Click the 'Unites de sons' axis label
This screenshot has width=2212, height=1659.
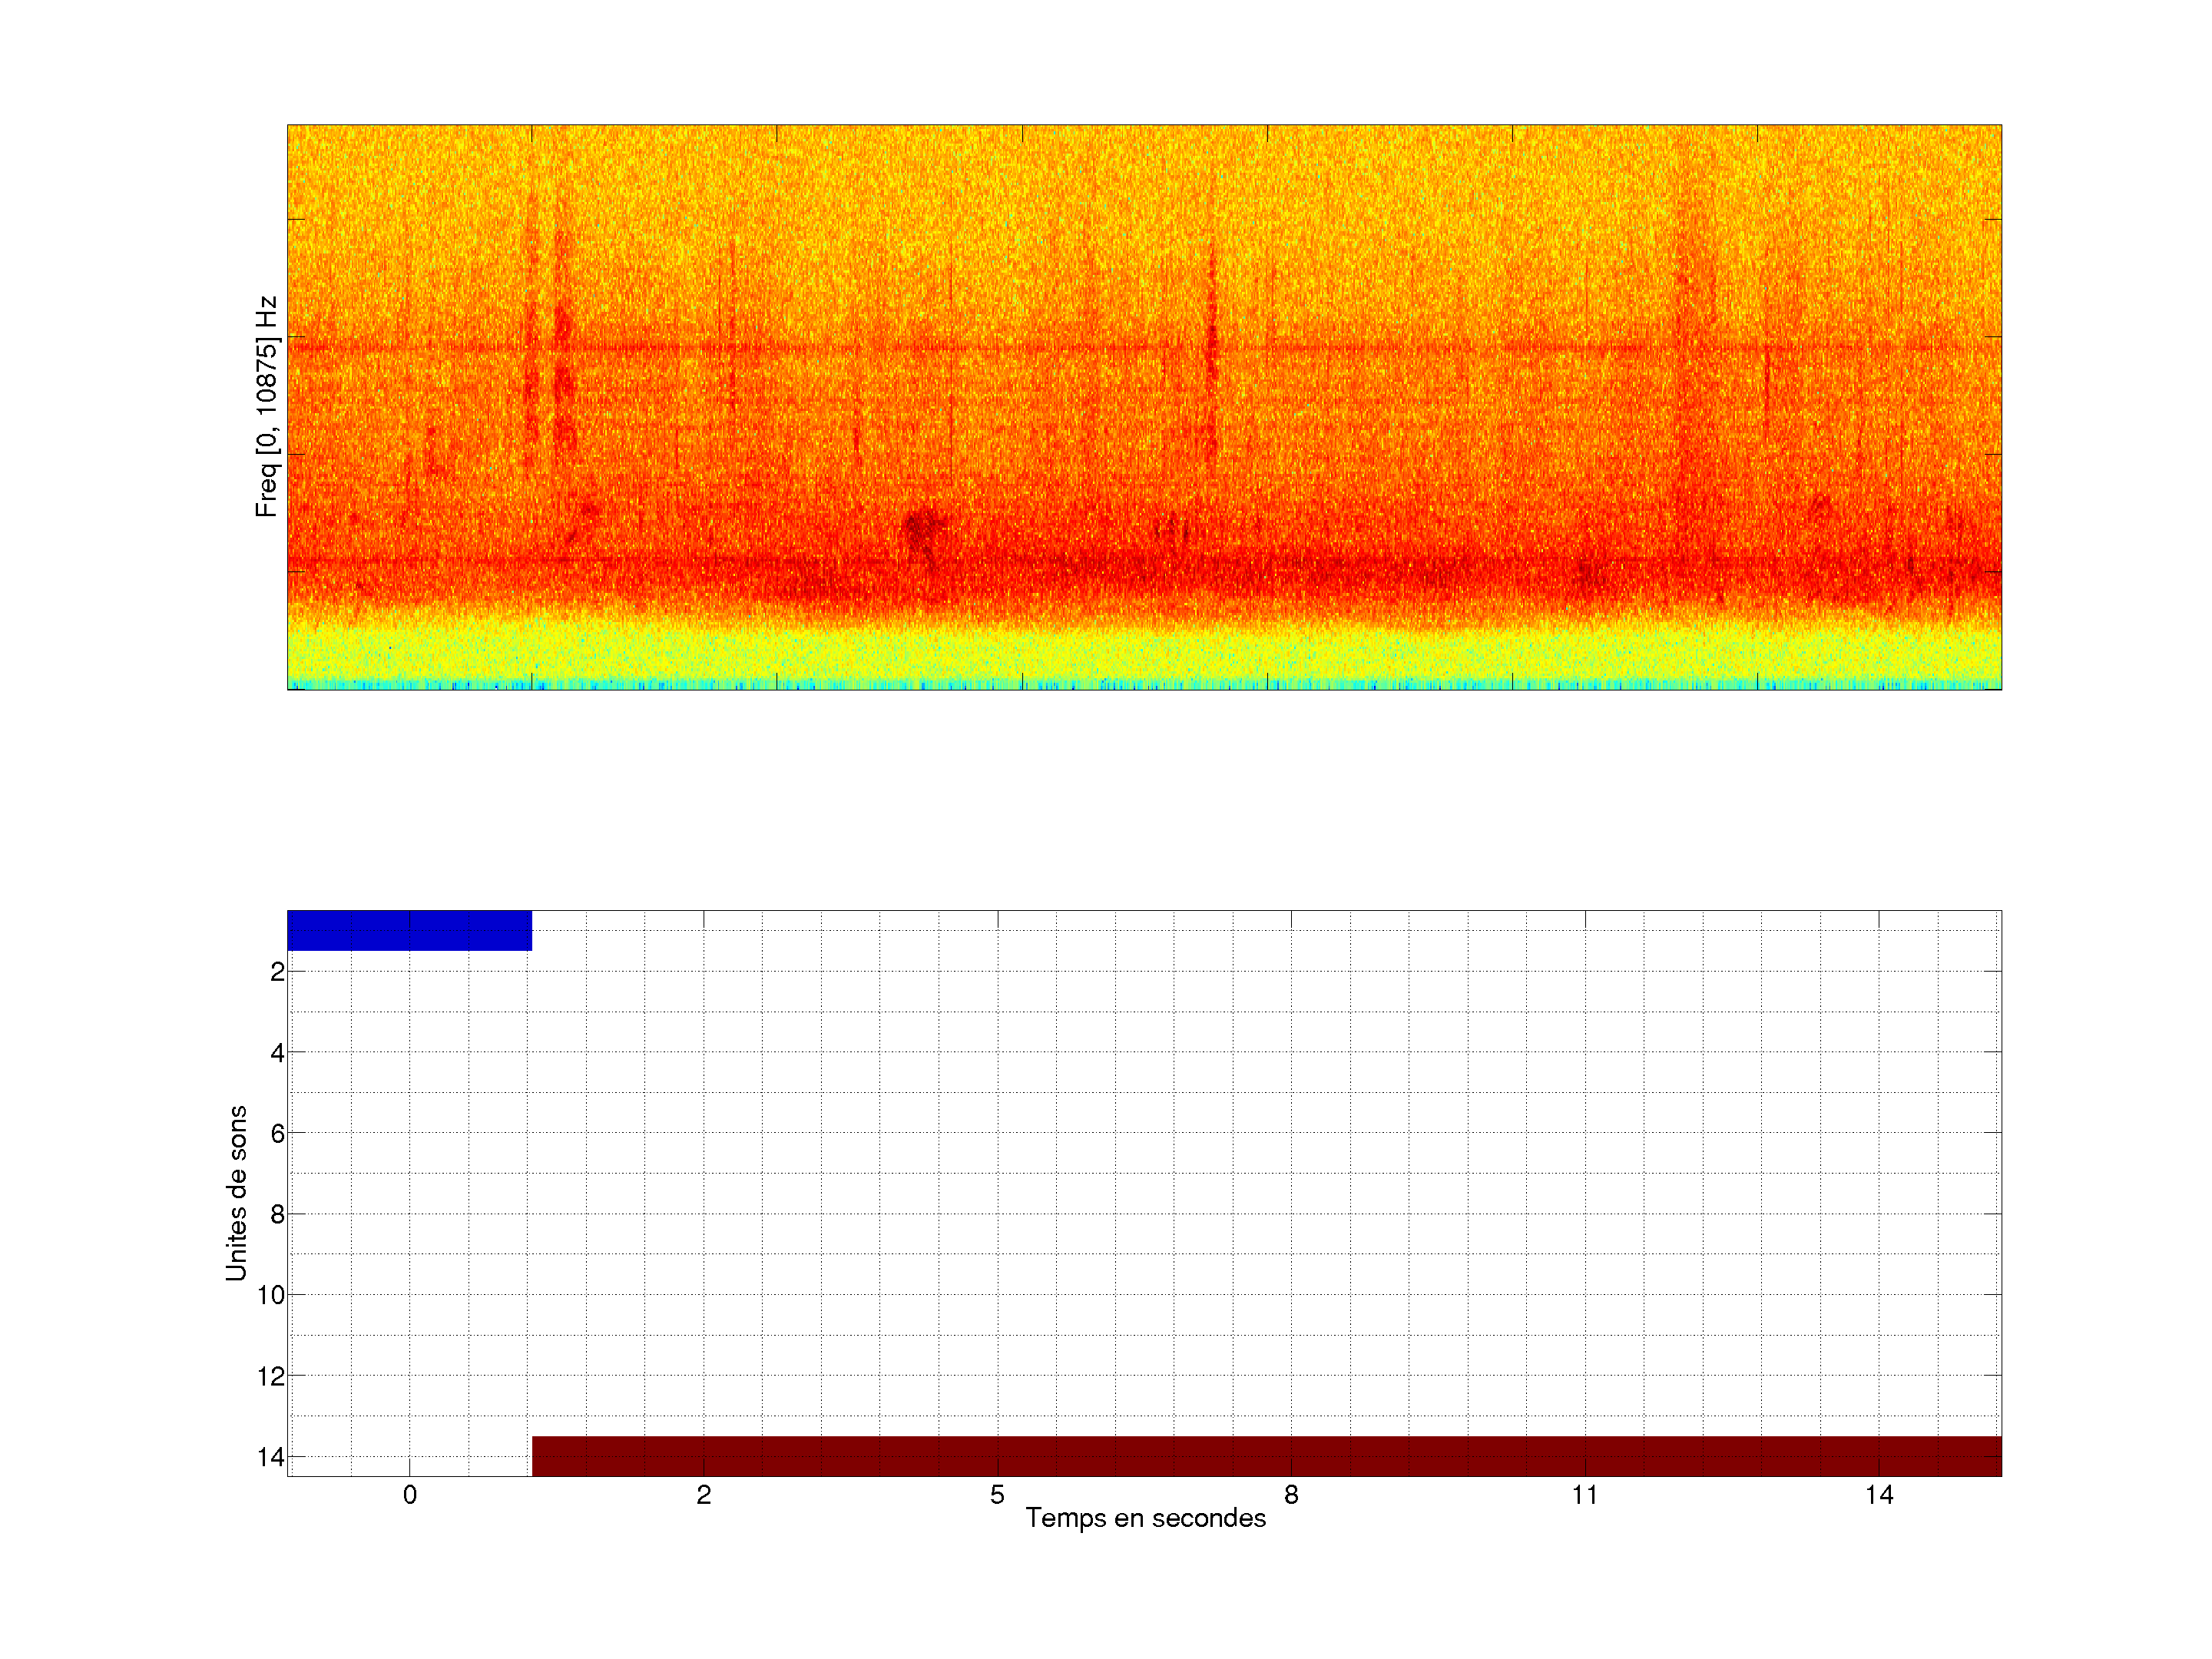tap(236, 1193)
